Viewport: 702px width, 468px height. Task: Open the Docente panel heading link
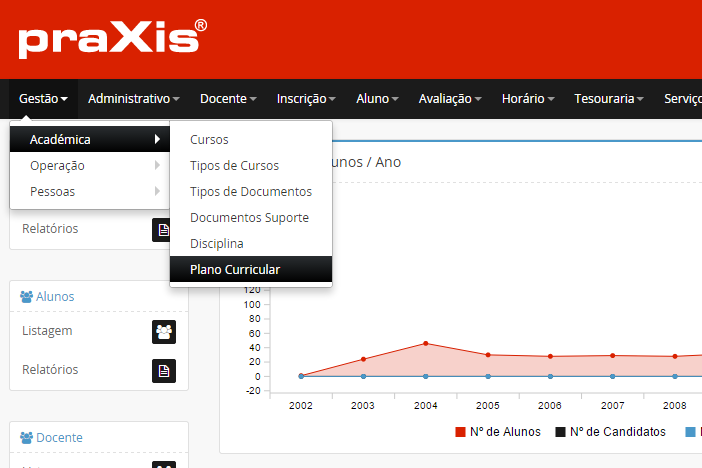(59, 438)
